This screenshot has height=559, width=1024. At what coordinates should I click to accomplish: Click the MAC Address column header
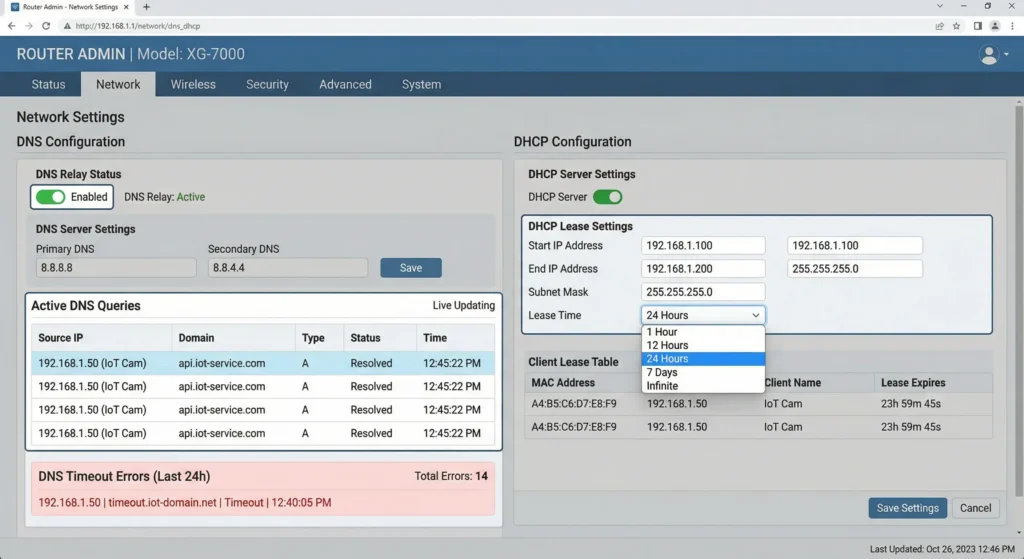(x=583, y=383)
